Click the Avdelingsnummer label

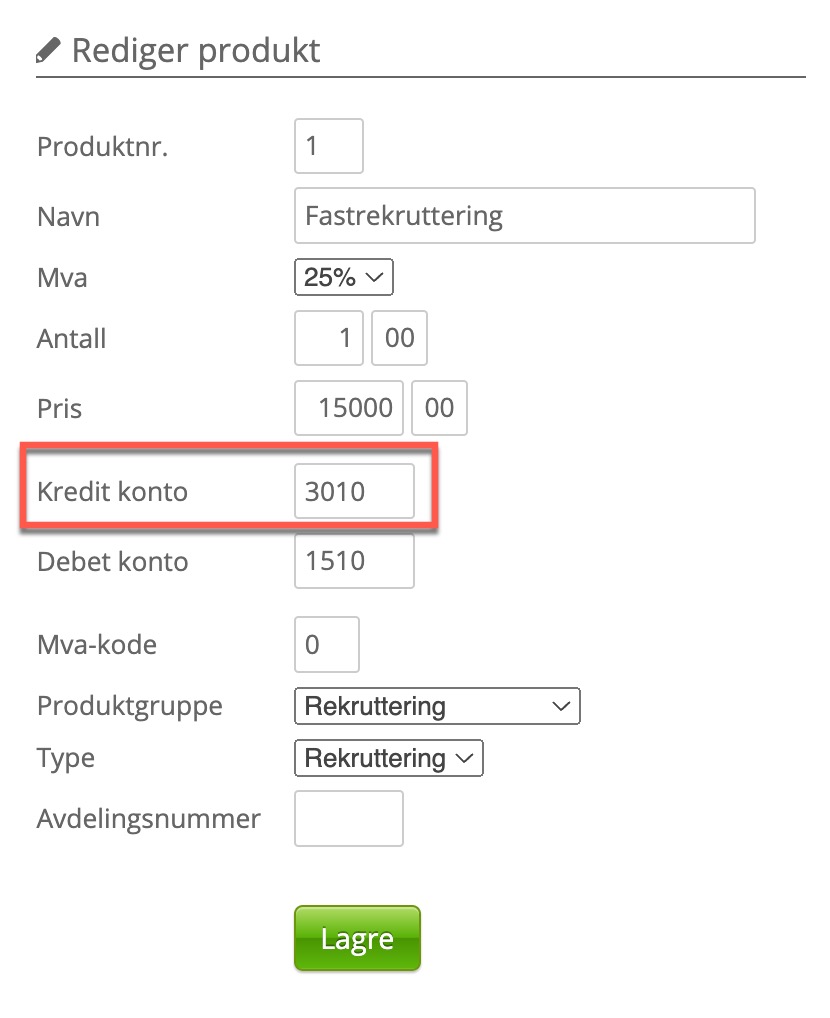[x=148, y=819]
